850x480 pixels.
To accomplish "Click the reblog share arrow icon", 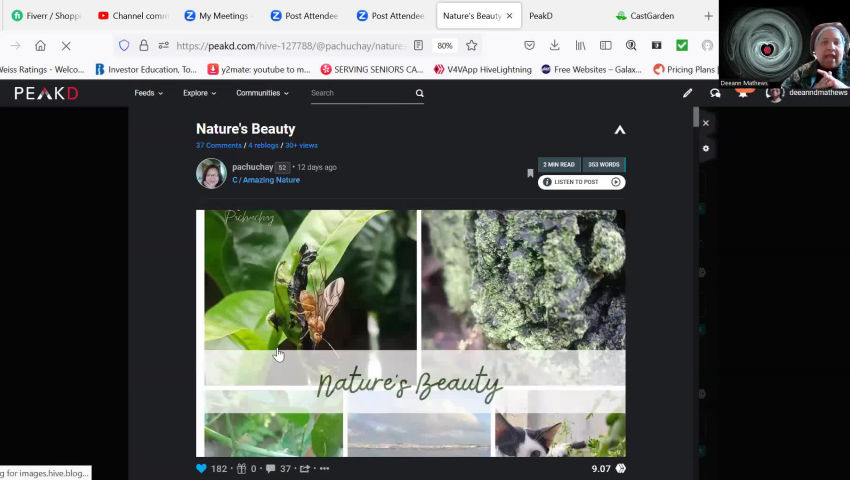I will pos(305,469).
